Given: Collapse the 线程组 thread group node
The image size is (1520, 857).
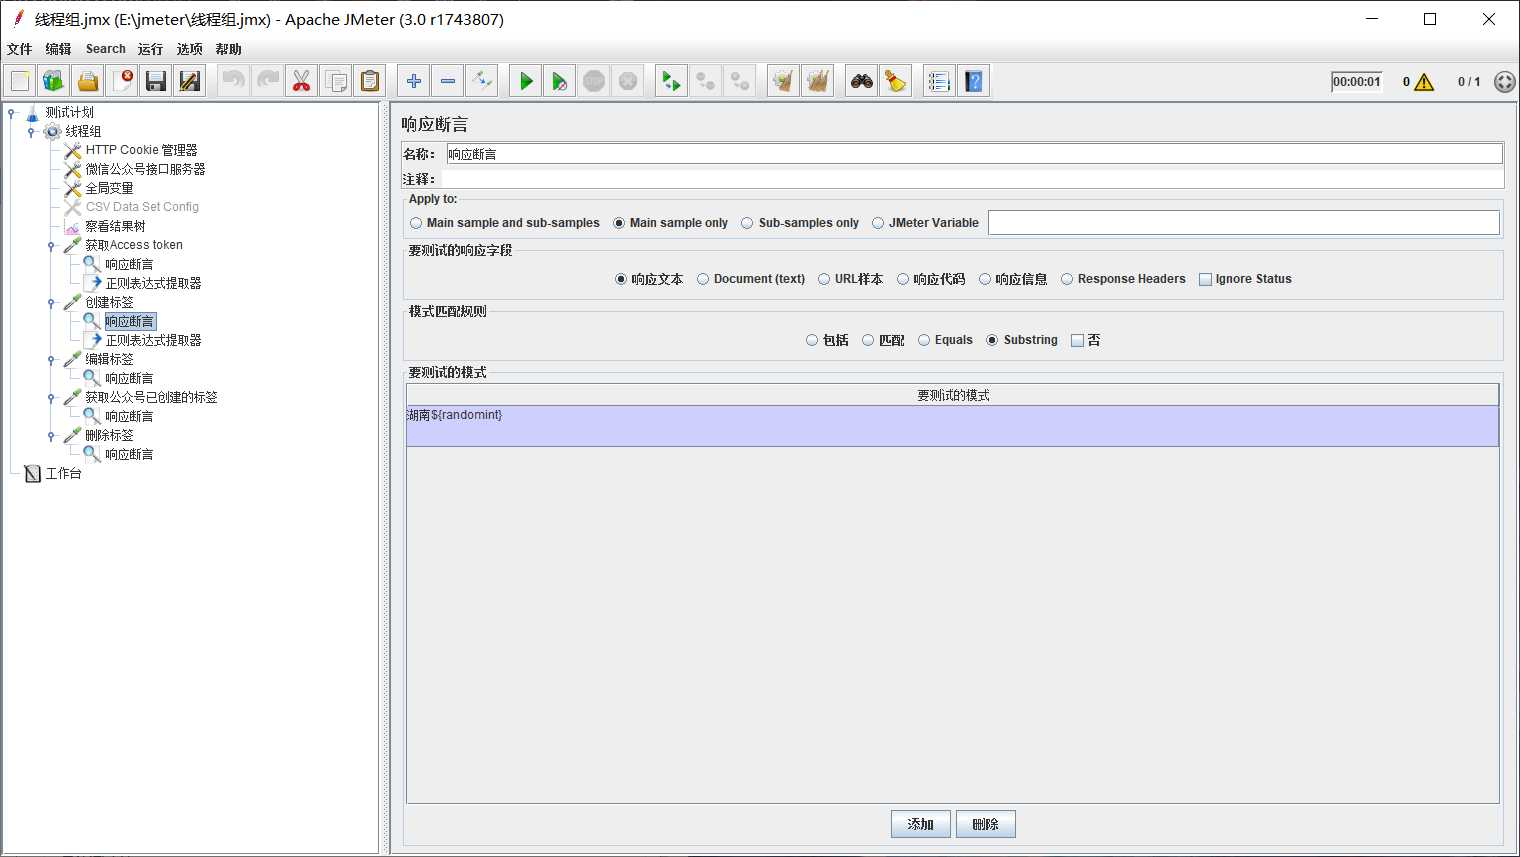Looking at the screenshot, I should pos(31,131).
